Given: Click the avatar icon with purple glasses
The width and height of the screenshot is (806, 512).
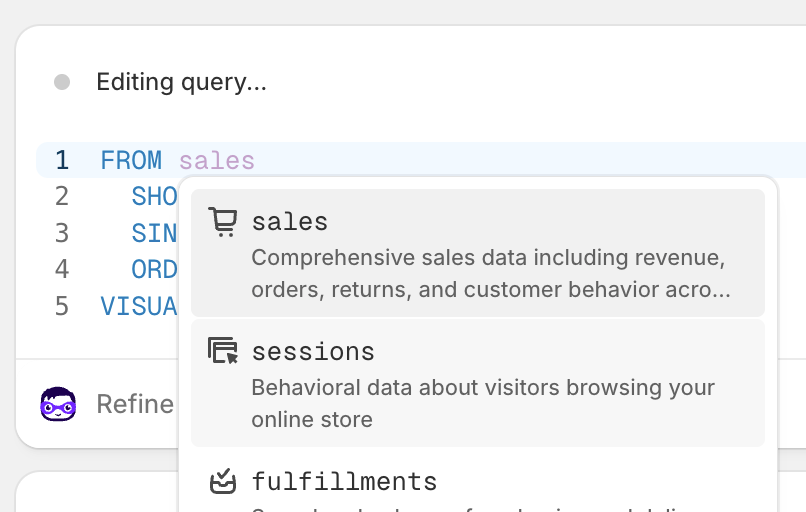Looking at the screenshot, I should (58, 404).
